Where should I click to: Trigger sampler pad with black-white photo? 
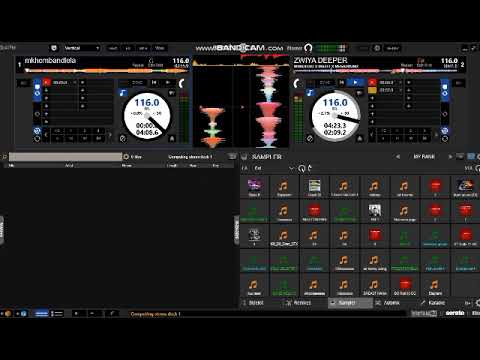[374, 212]
